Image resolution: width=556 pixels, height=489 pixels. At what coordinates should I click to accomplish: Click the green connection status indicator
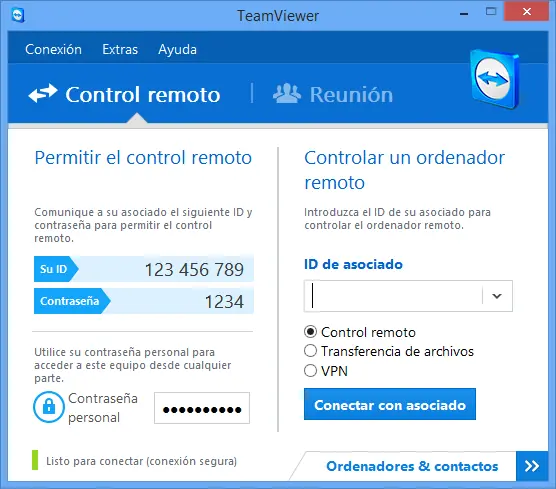pyautogui.click(x=35, y=460)
